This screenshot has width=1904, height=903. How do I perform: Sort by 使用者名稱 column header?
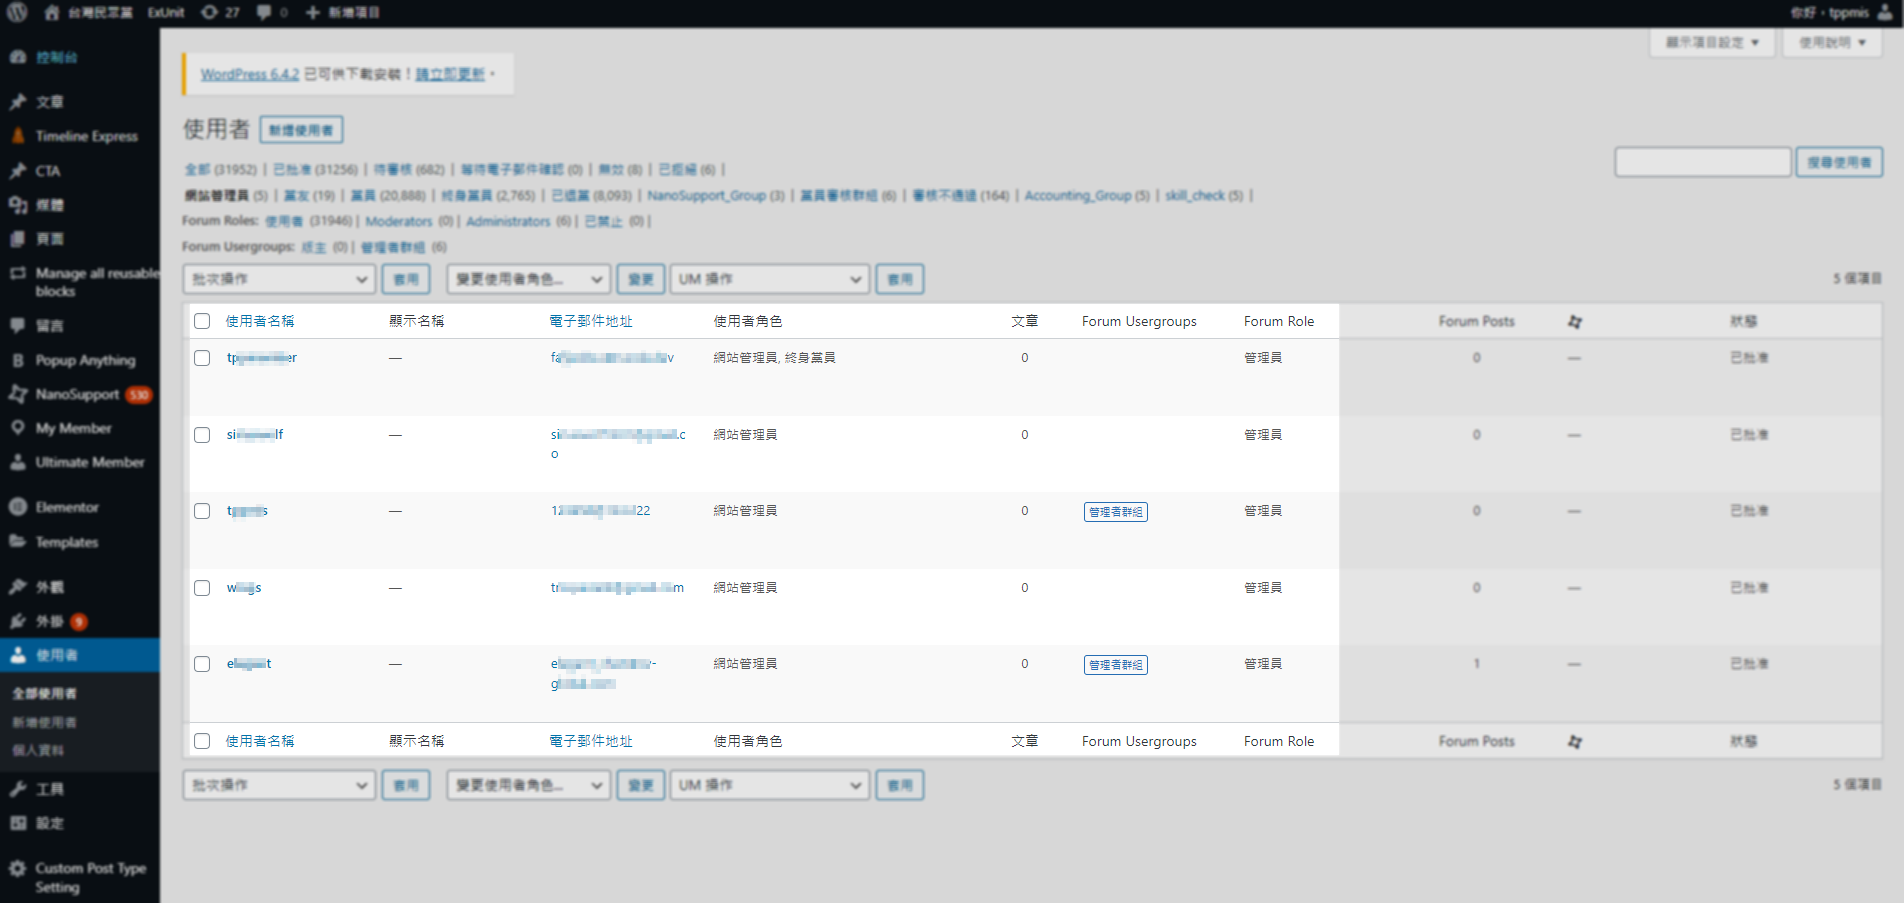point(260,321)
